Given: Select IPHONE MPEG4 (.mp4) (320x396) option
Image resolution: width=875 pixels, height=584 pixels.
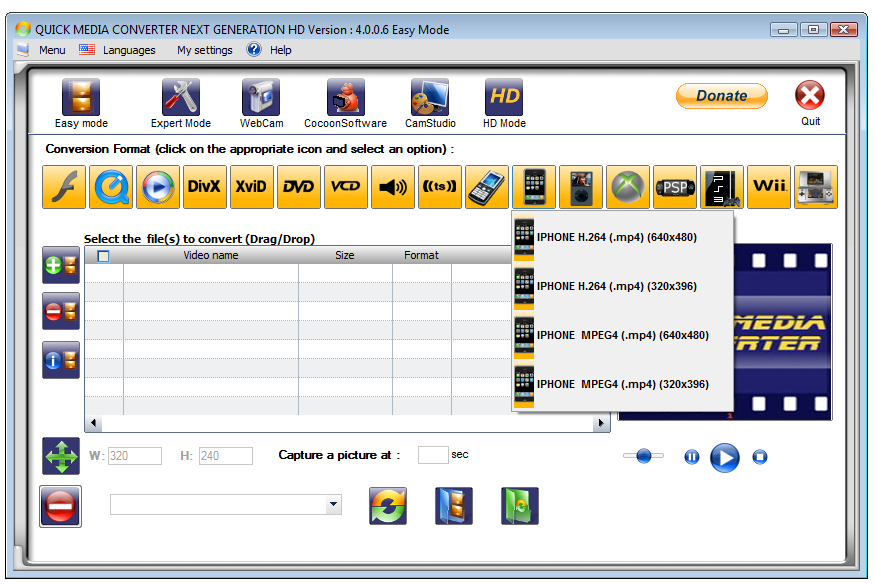Looking at the screenshot, I should (622, 384).
